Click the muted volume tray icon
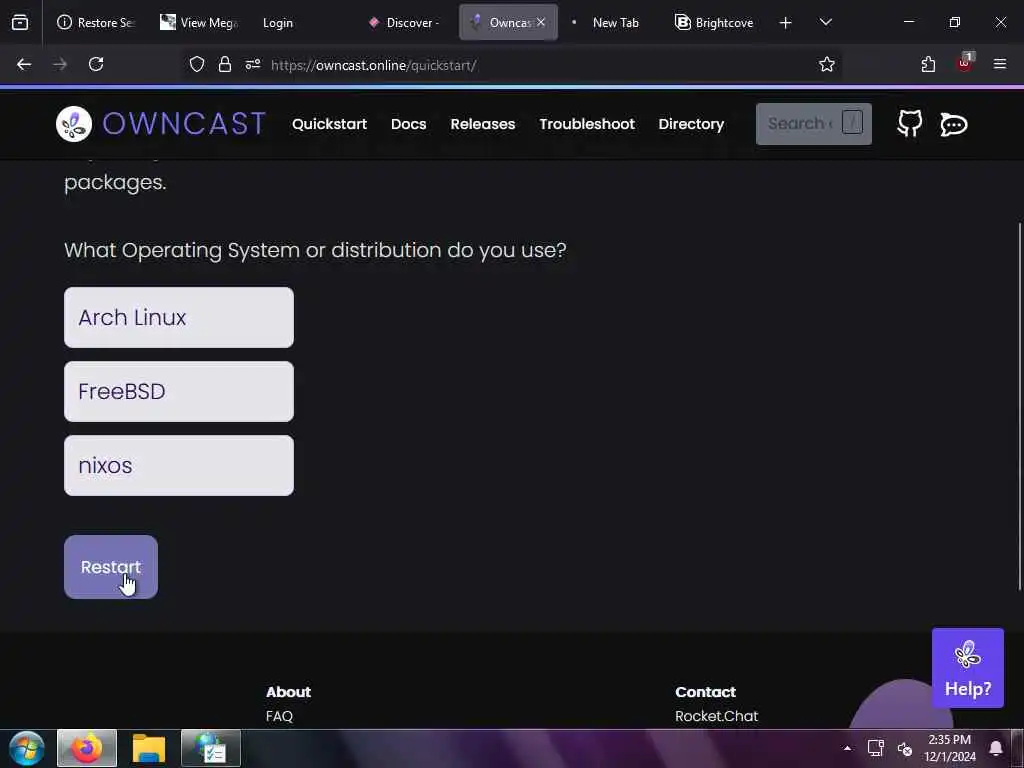The width and height of the screenshot is (1024, 768). pos(904,748)
